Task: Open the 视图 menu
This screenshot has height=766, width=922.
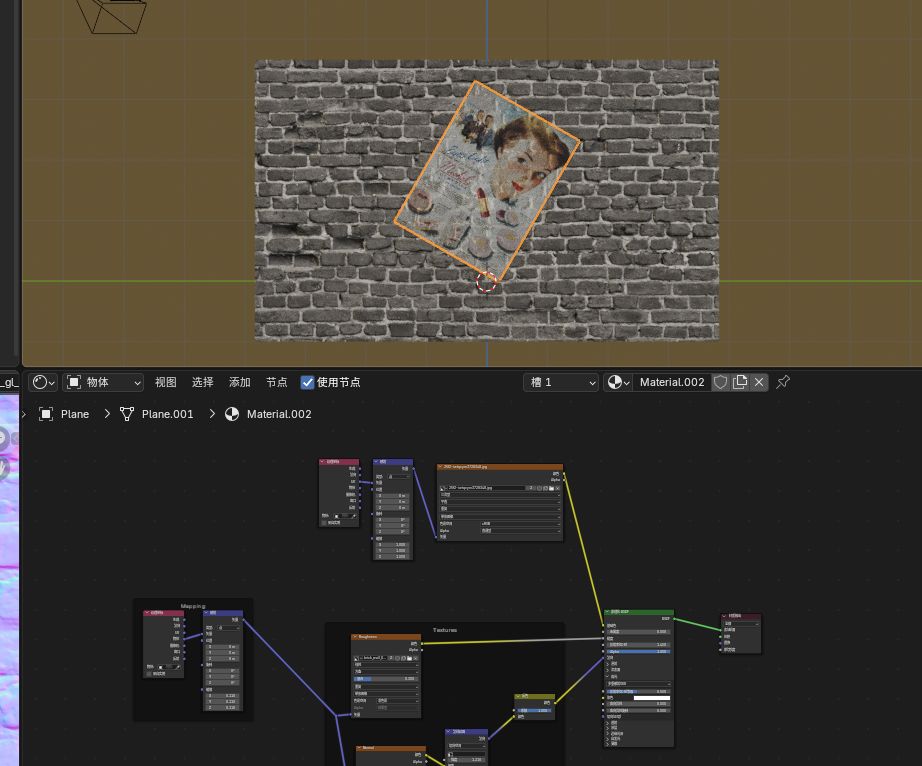Action: click(x=165, y=383)
